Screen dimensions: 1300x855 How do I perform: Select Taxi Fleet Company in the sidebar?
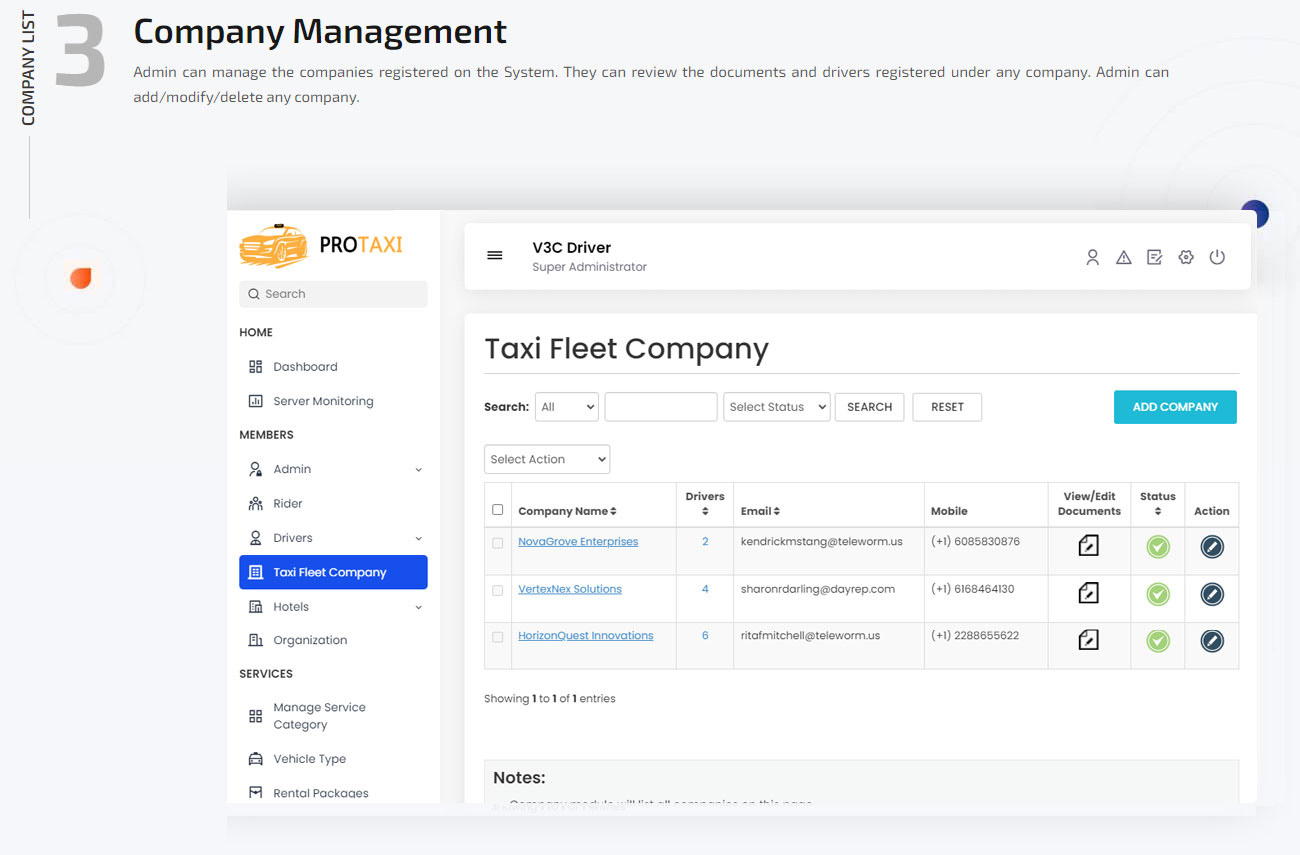tap(330, 572)
